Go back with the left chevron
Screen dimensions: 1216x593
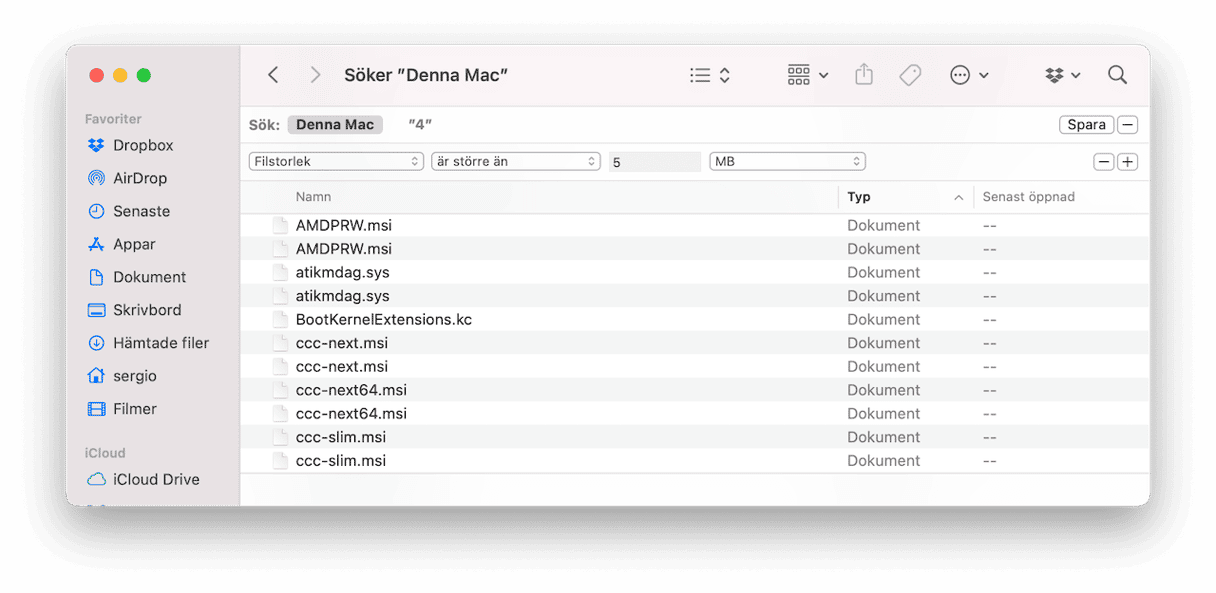[273, 75]
